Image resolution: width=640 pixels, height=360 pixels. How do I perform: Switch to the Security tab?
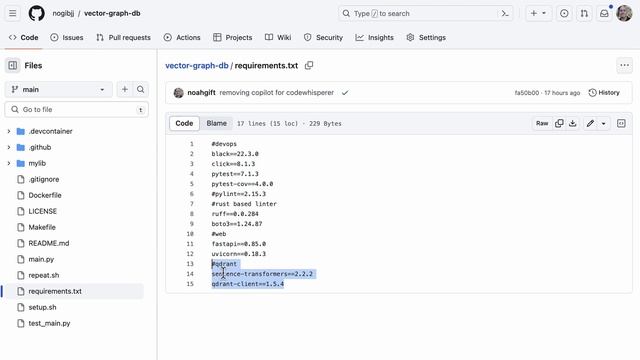pyautogui.click(x=323, y=38)
